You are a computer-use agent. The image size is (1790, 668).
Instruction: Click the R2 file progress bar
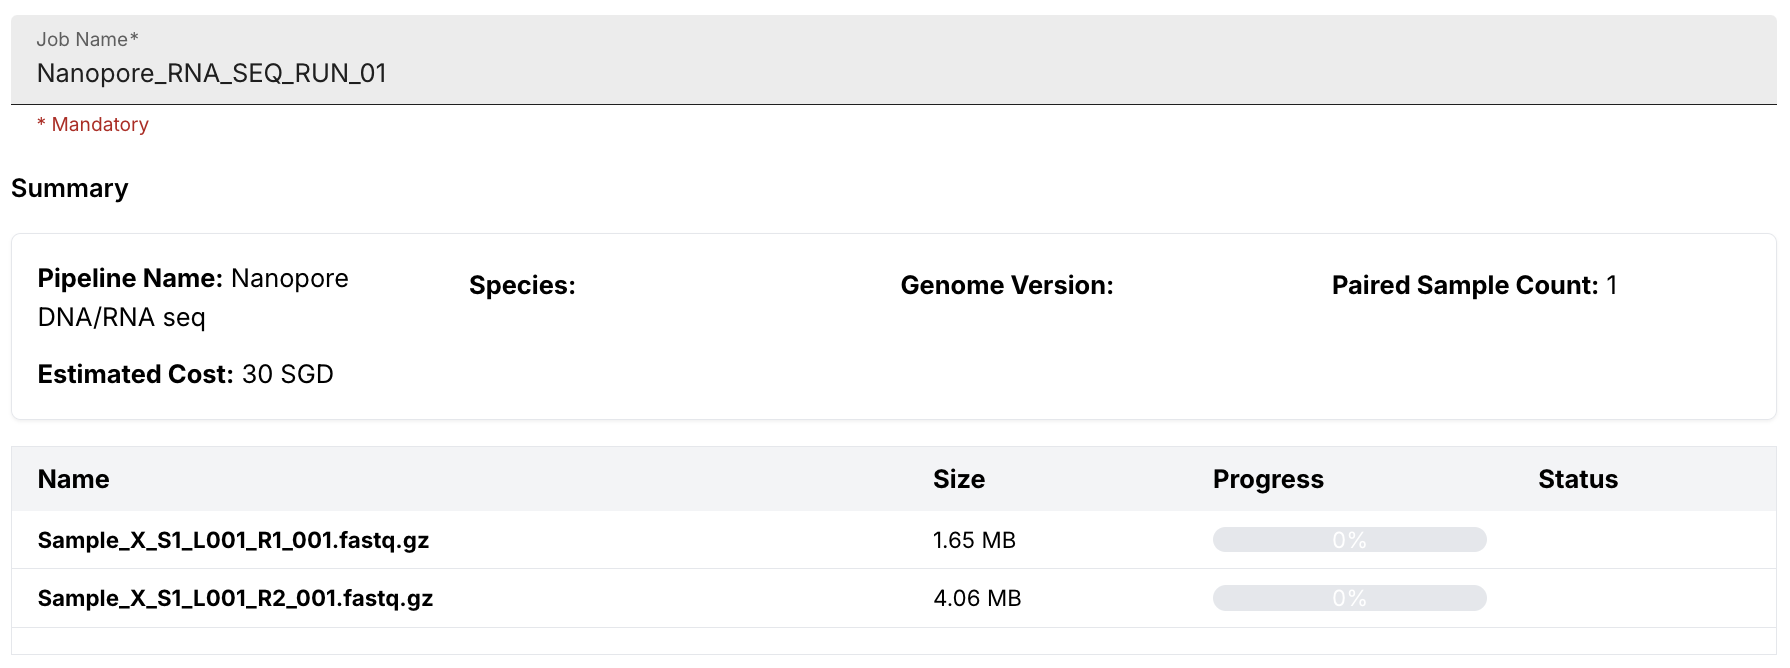click(1349, 598)
